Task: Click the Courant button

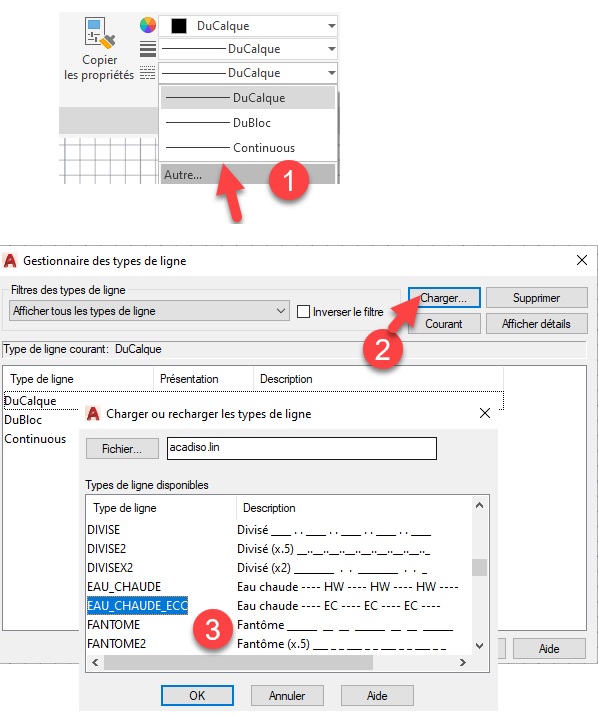Action: (x=444, y=324)
